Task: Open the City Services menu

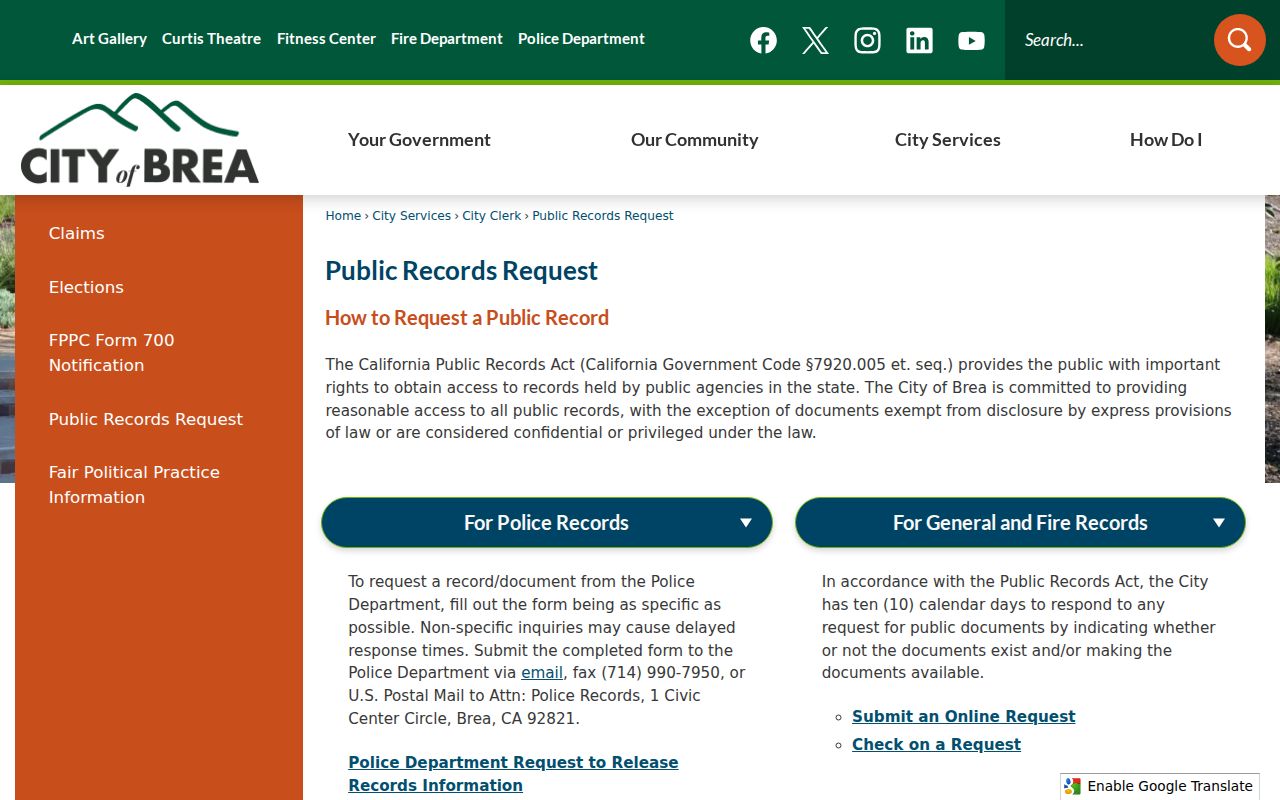Action: pos(947,140)
